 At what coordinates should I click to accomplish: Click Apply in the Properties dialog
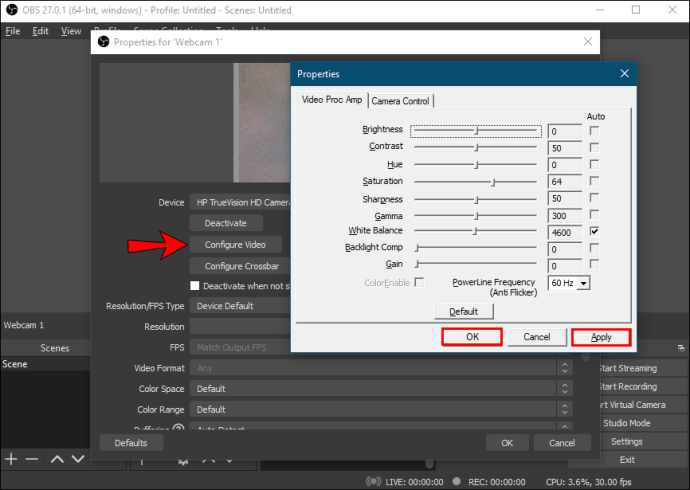click(x=601, y=337)
